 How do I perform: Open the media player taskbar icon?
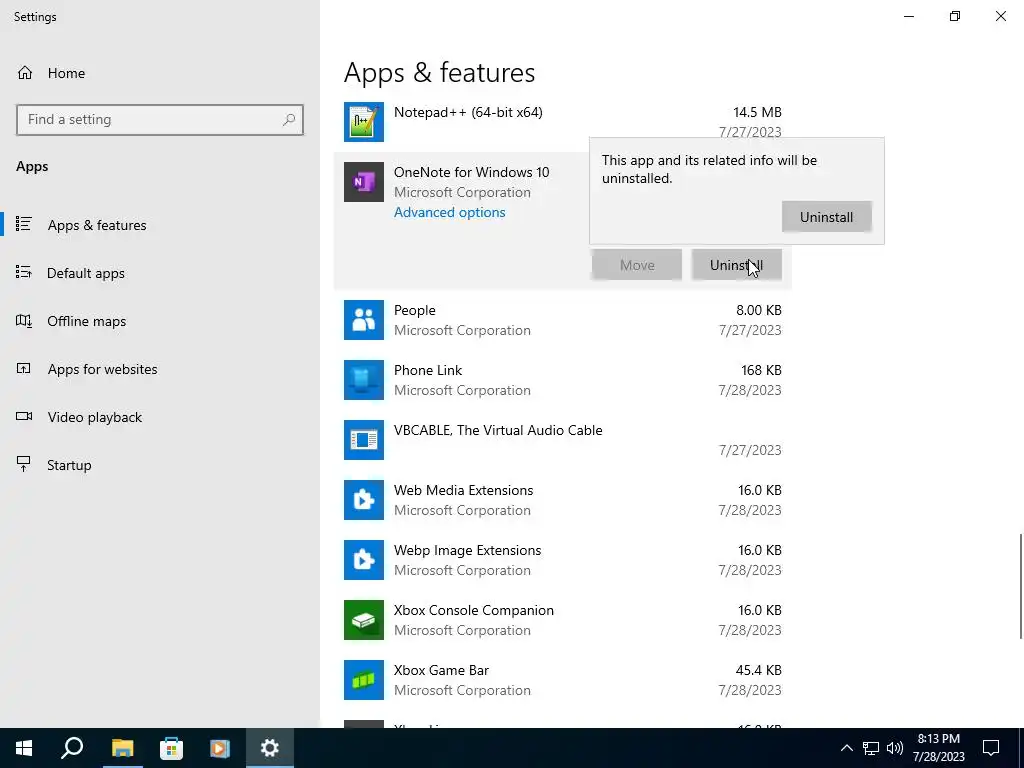pyautogui.click(x=220, y=748)
